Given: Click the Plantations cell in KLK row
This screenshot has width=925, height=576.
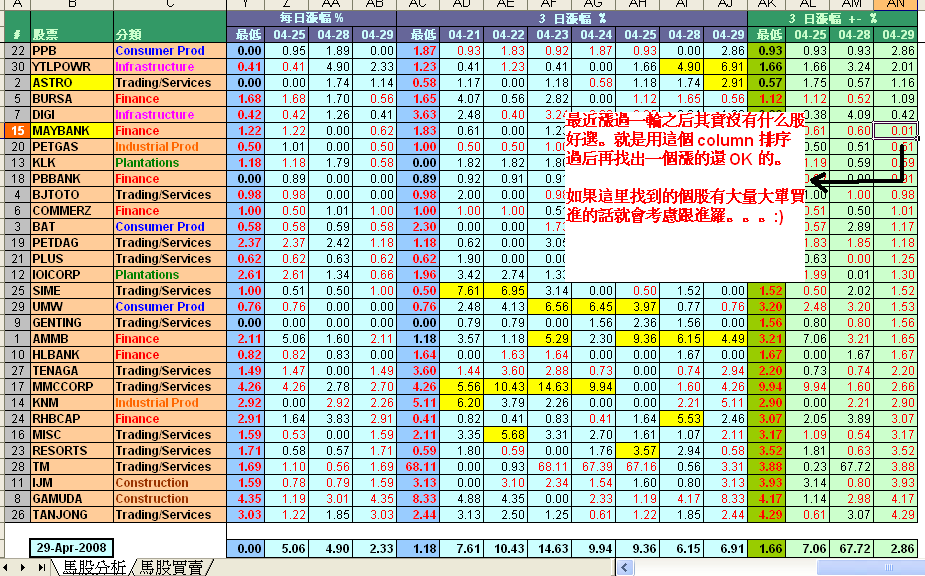Looking at the screenshot, I should (168, 163).
